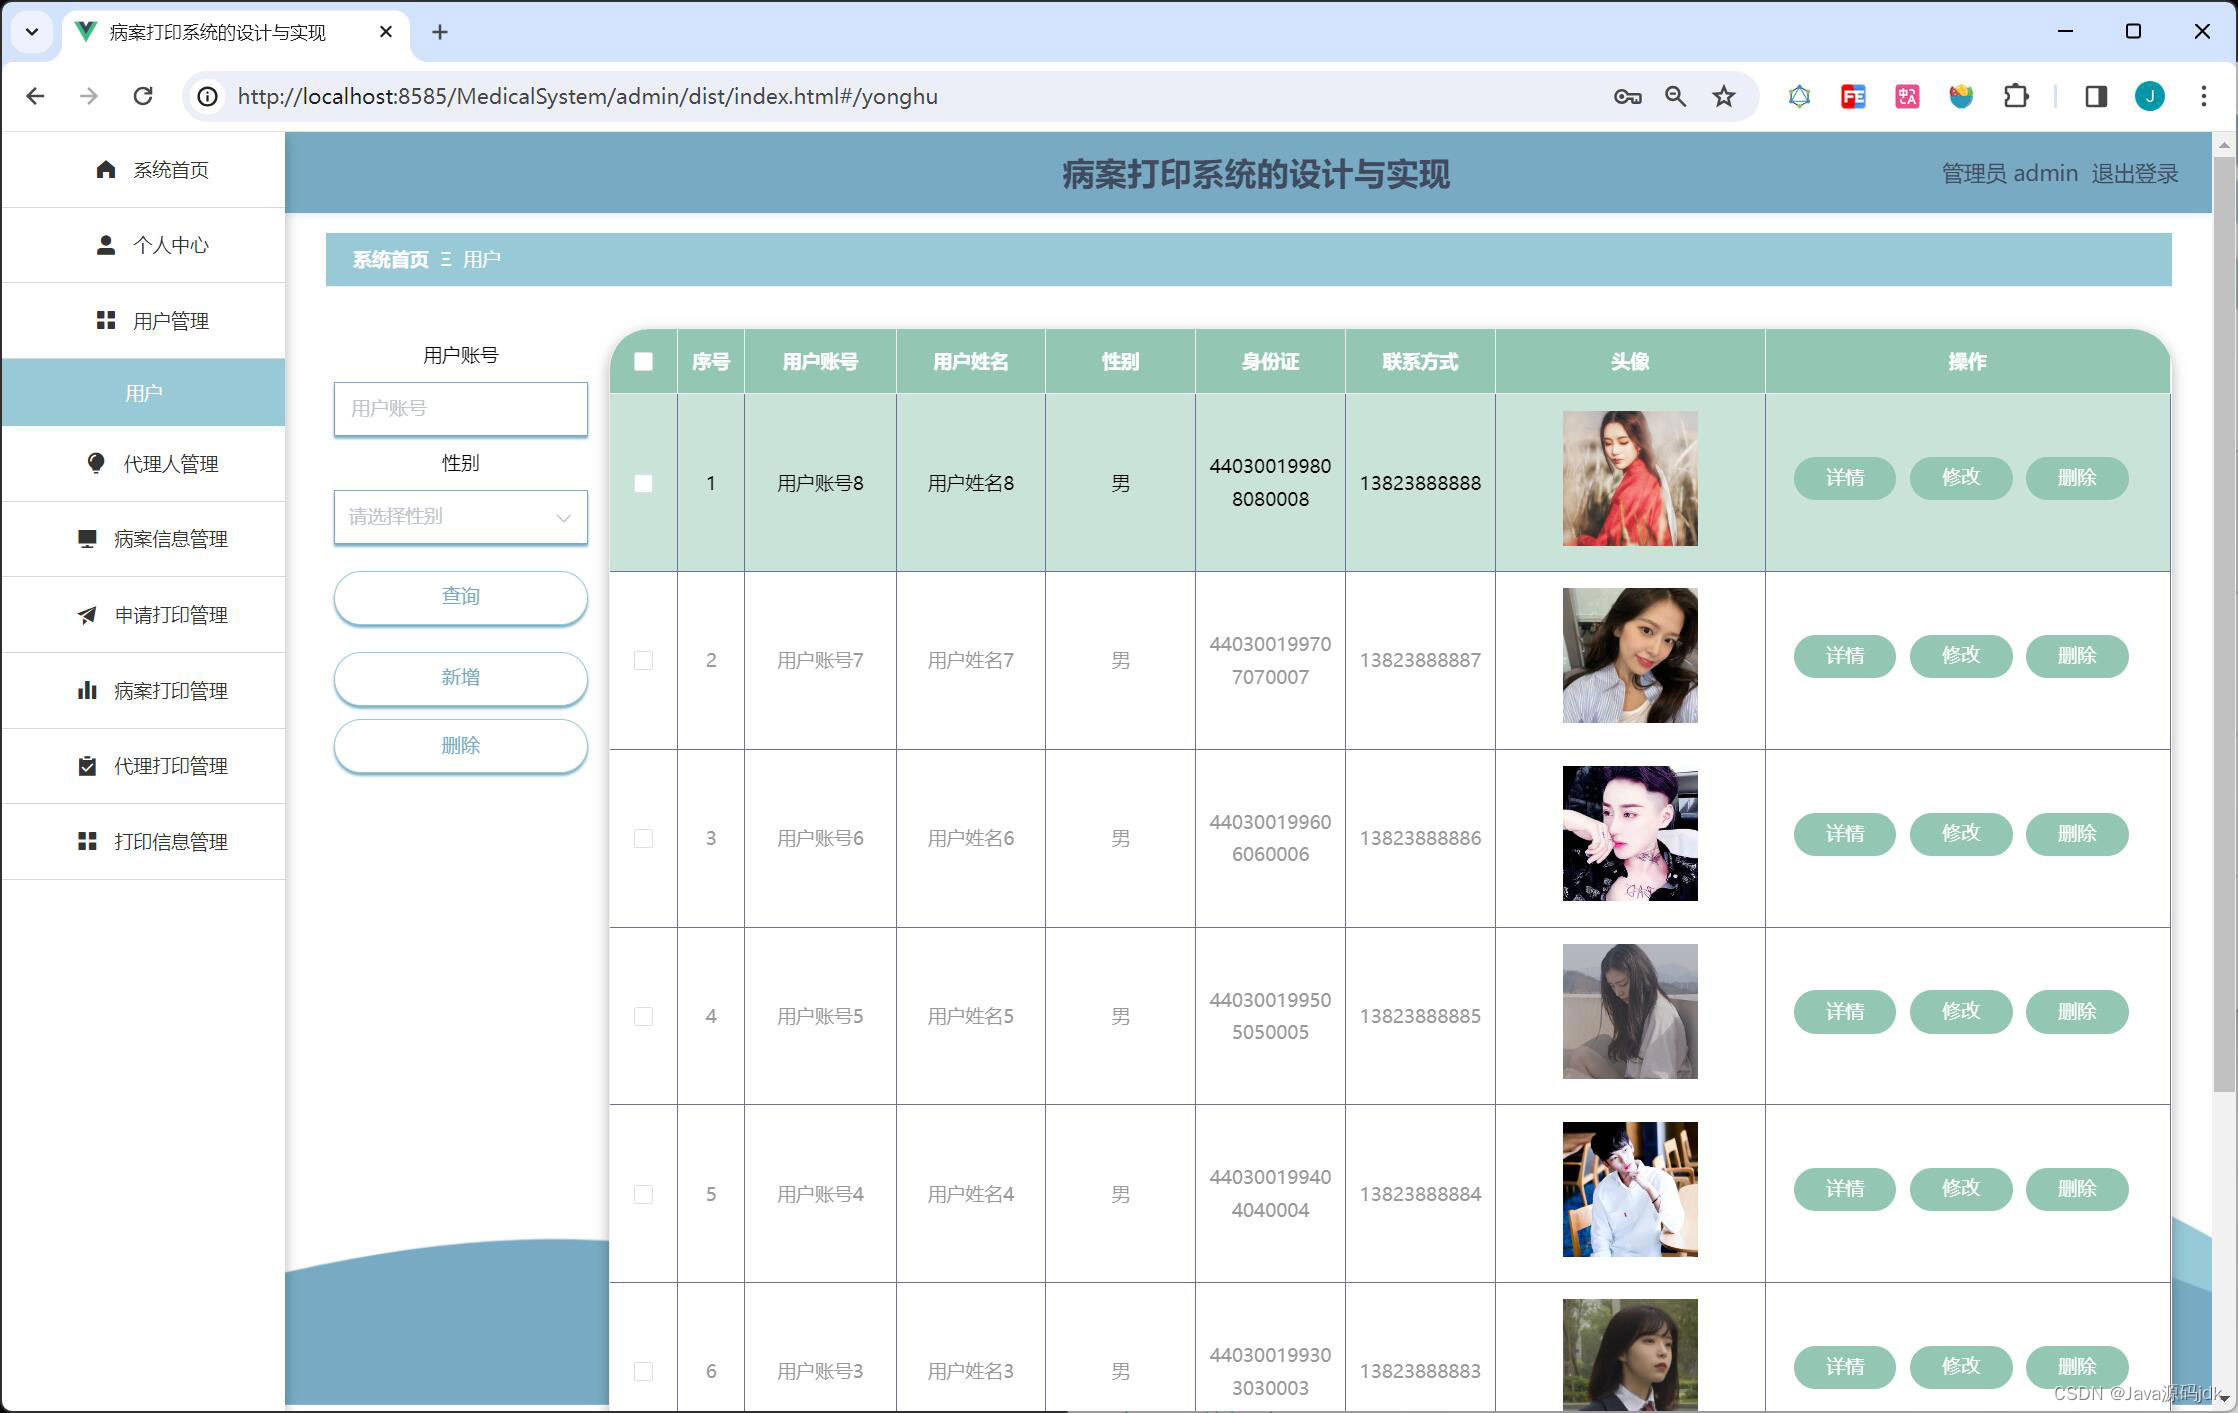Click 退出登录 to log out
2238x1413 pixels.
point(2134,174)
